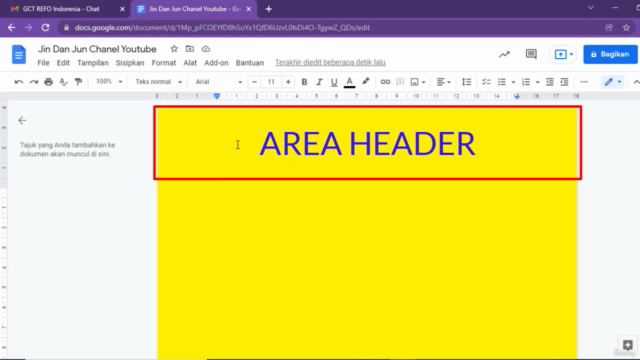
Task: Open the Sisipkan menu
Action: [130, 63]
